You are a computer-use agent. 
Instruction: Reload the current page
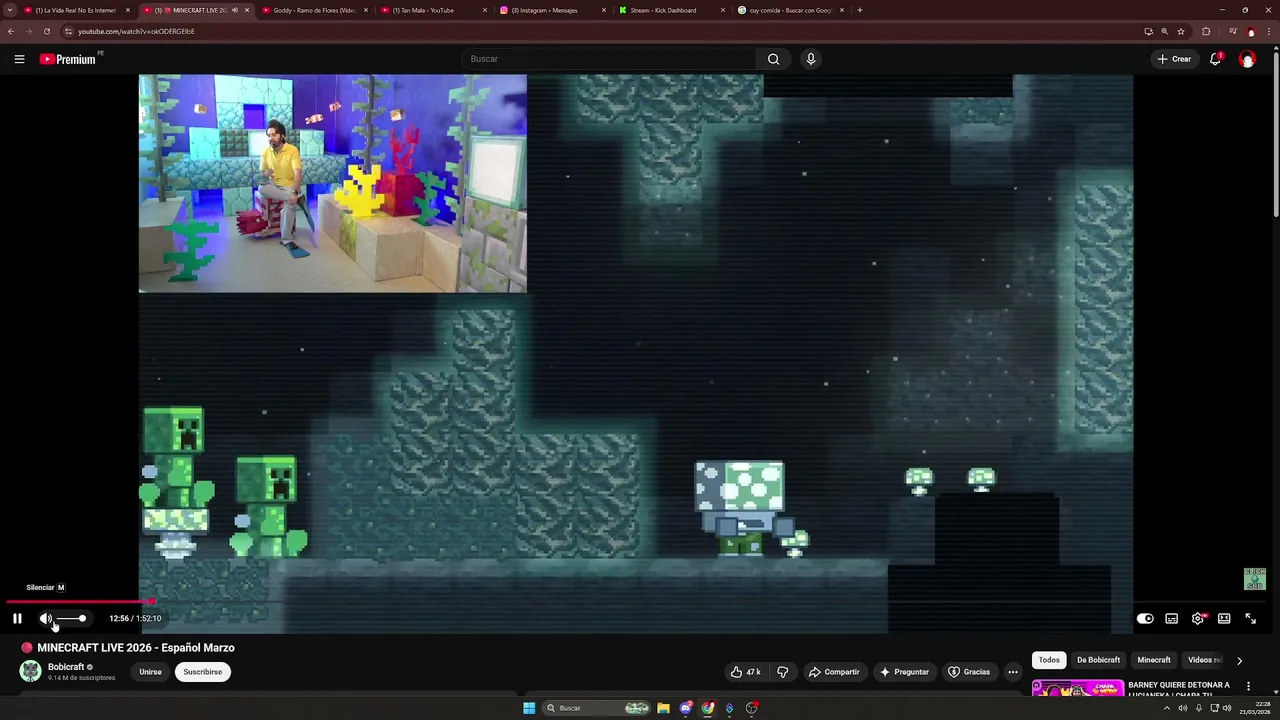click(46, 31)
